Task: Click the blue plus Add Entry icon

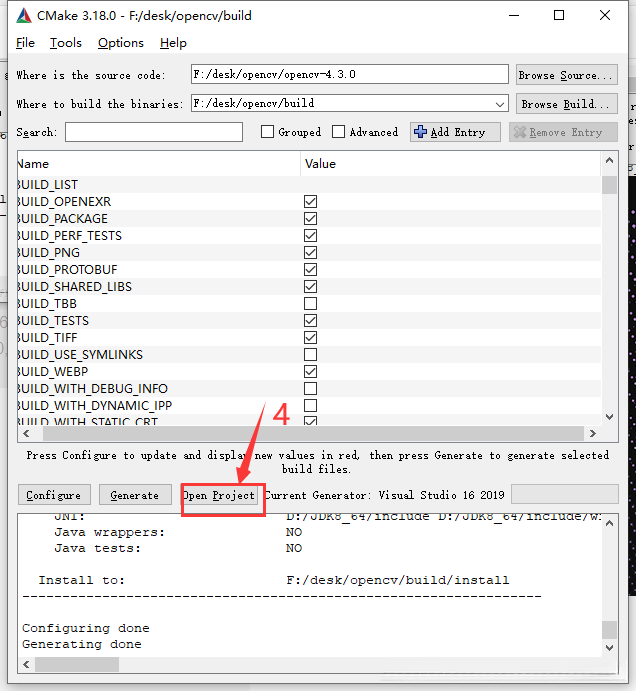Action: point(420,132)
